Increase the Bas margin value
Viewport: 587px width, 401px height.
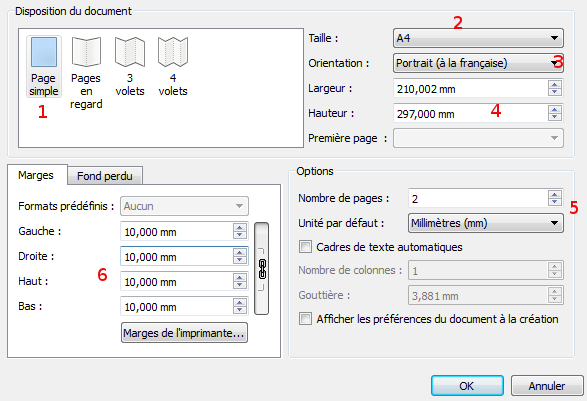(x=240, y=303)
